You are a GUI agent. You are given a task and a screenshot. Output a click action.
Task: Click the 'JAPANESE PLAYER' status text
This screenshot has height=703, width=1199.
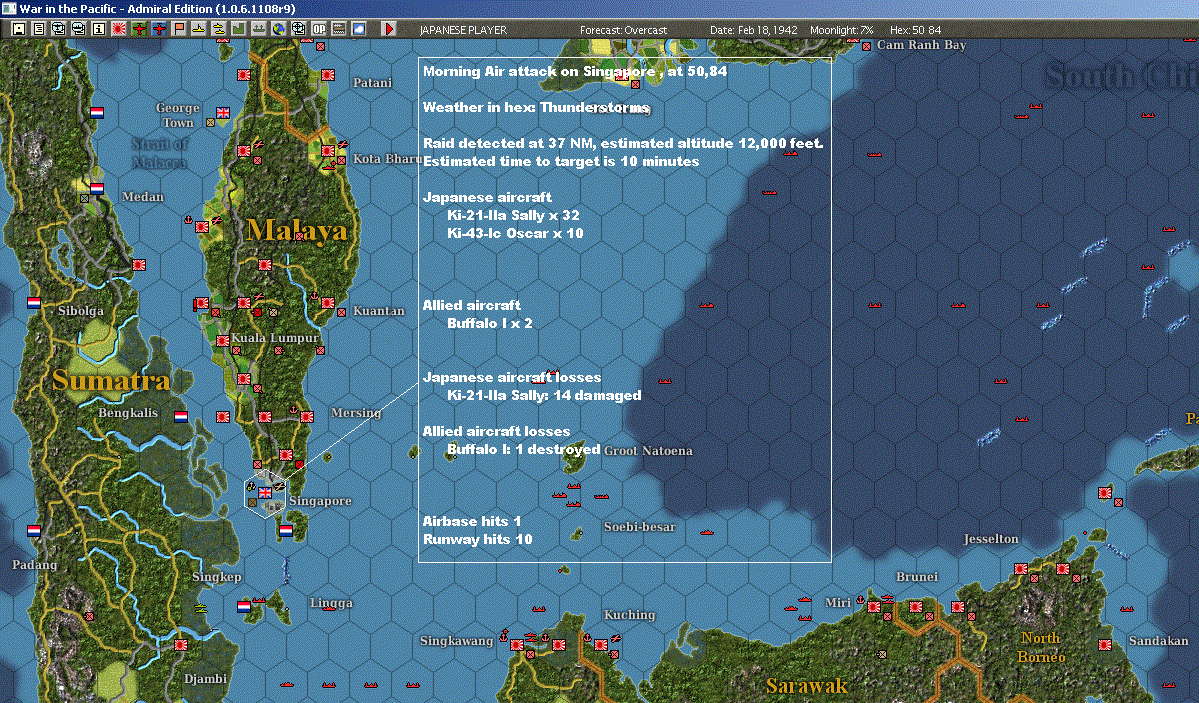[x=463, y=30]
